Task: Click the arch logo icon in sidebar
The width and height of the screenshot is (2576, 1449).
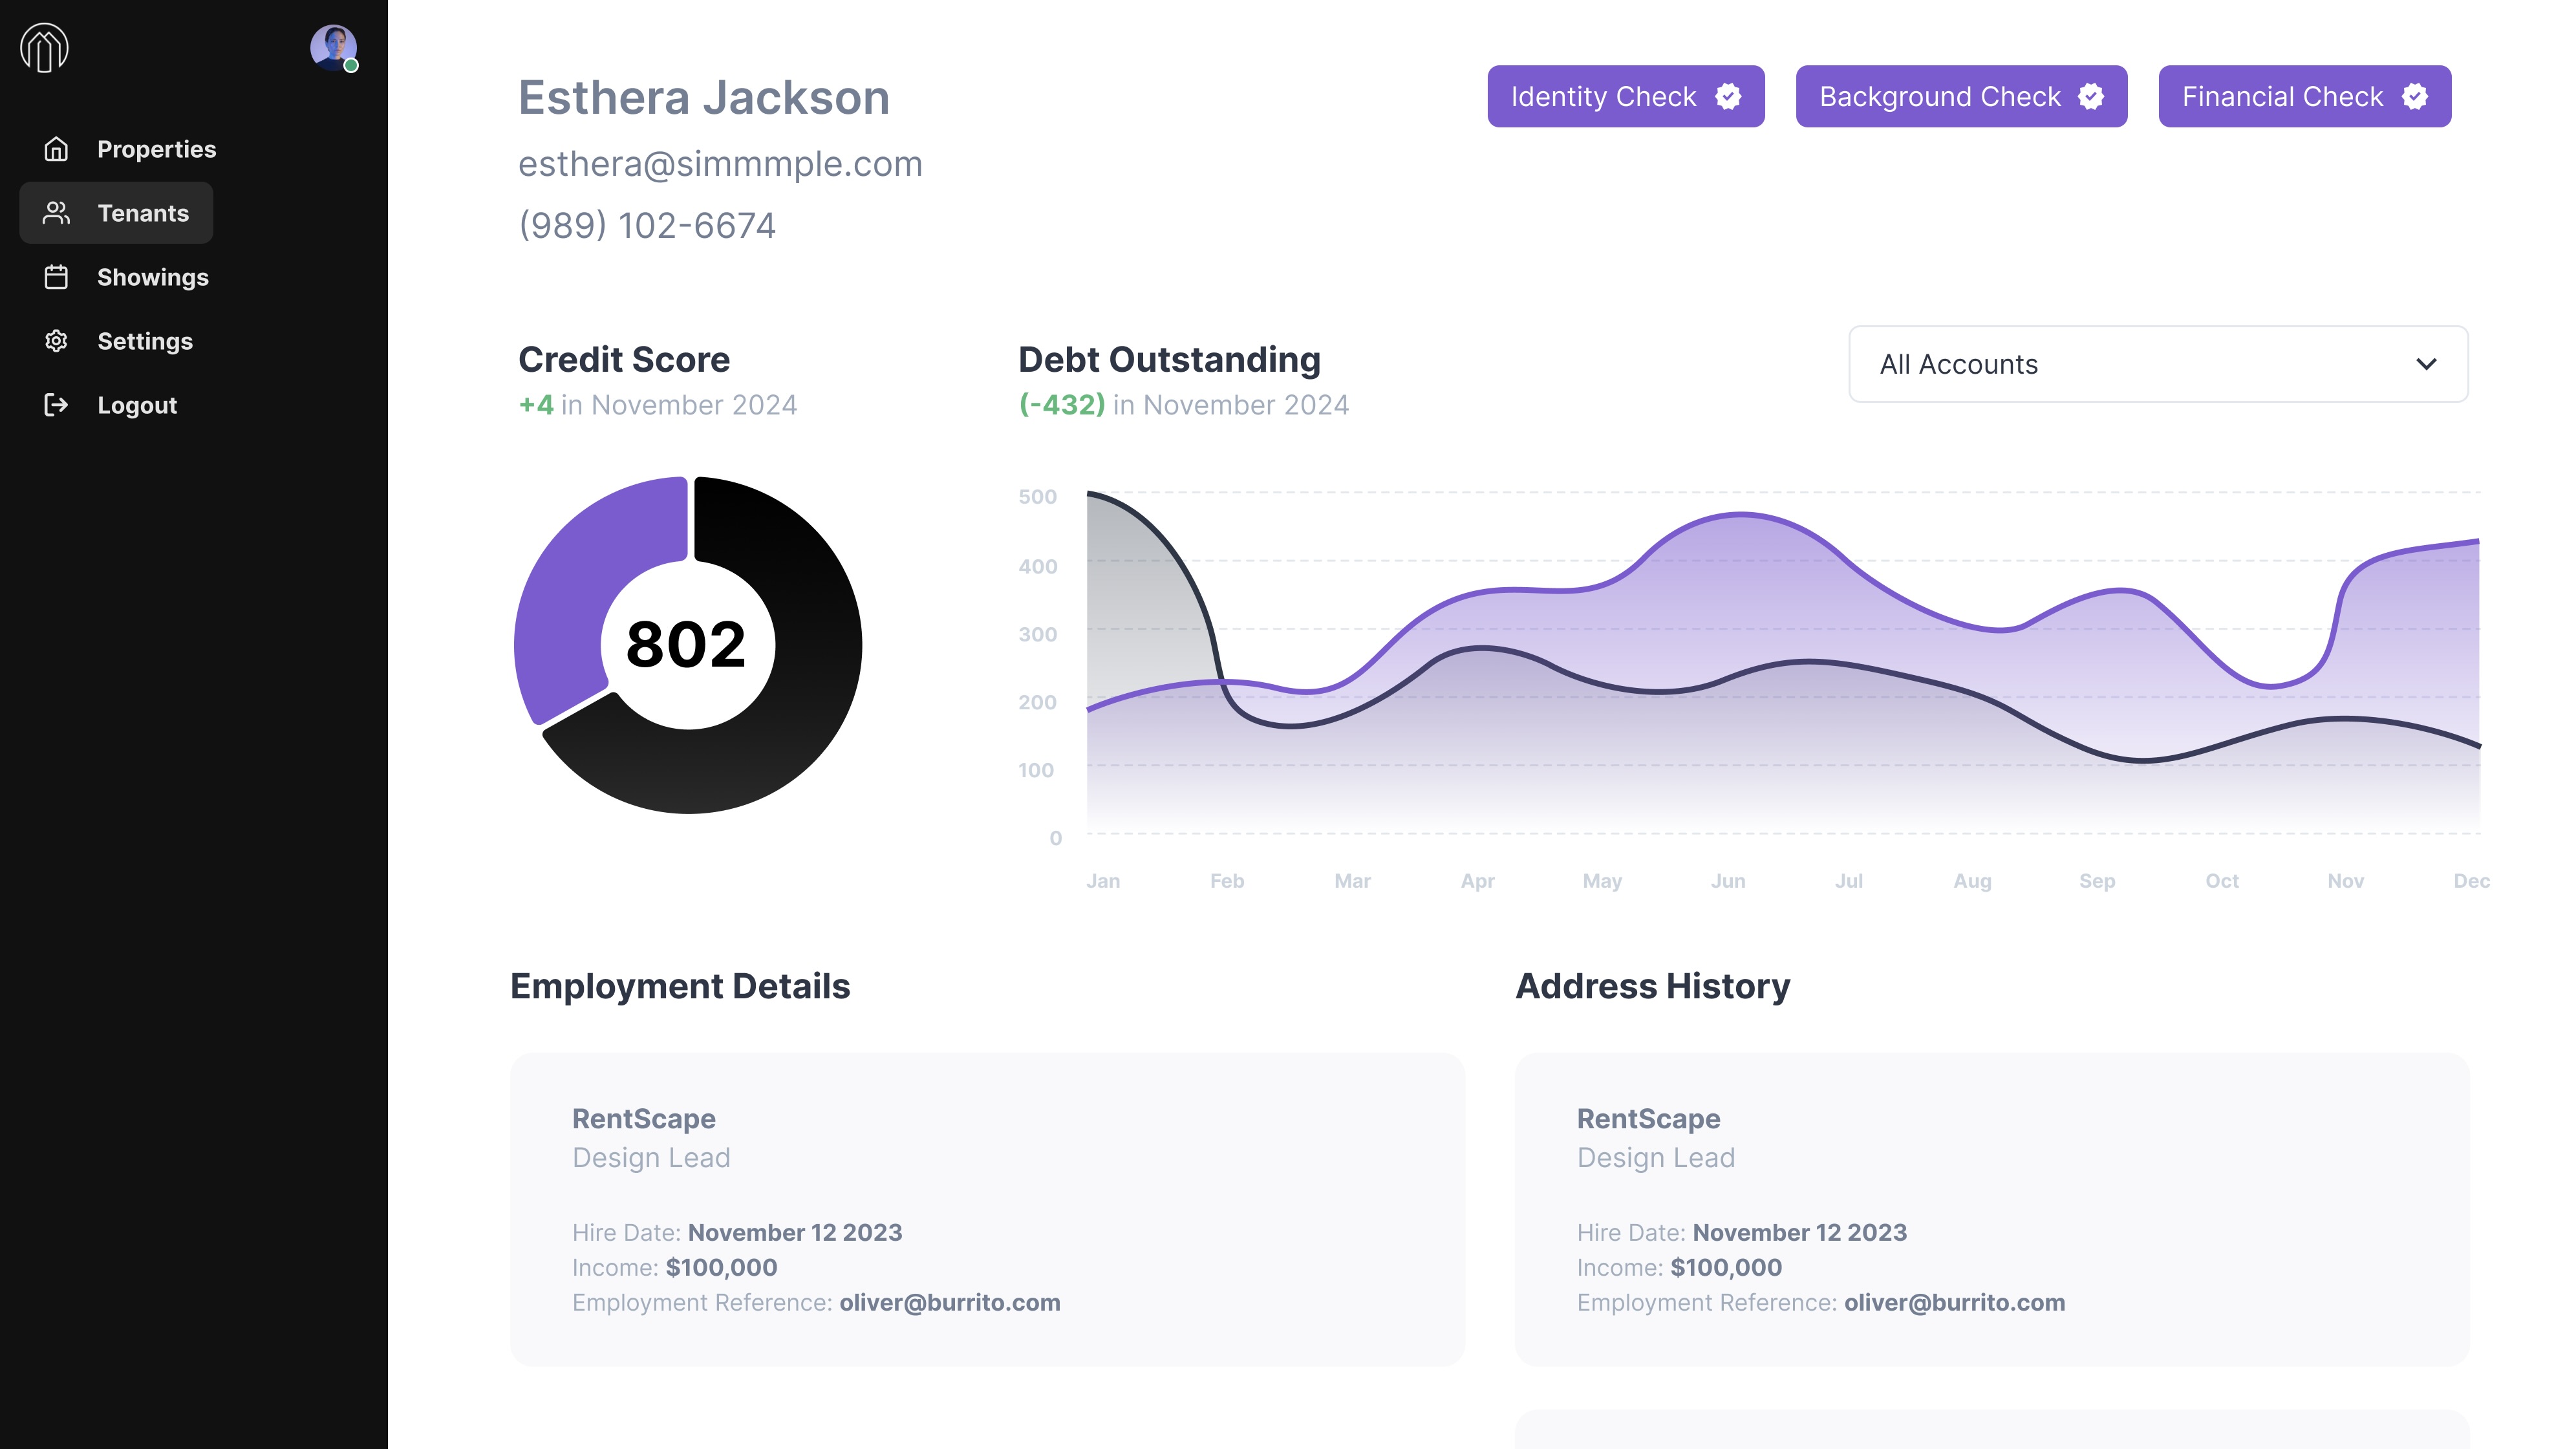Action: (44, 48)
